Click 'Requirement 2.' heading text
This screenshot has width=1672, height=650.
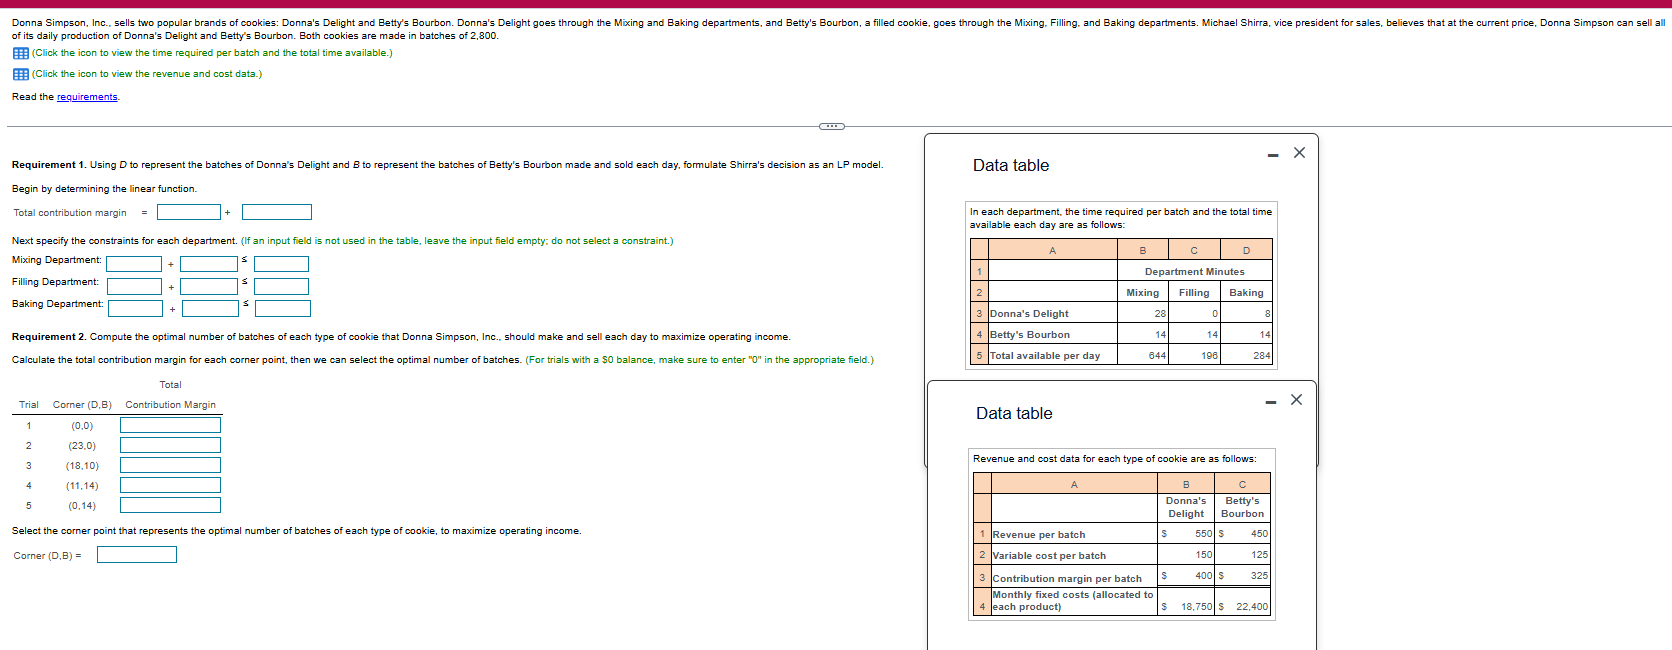49,337
